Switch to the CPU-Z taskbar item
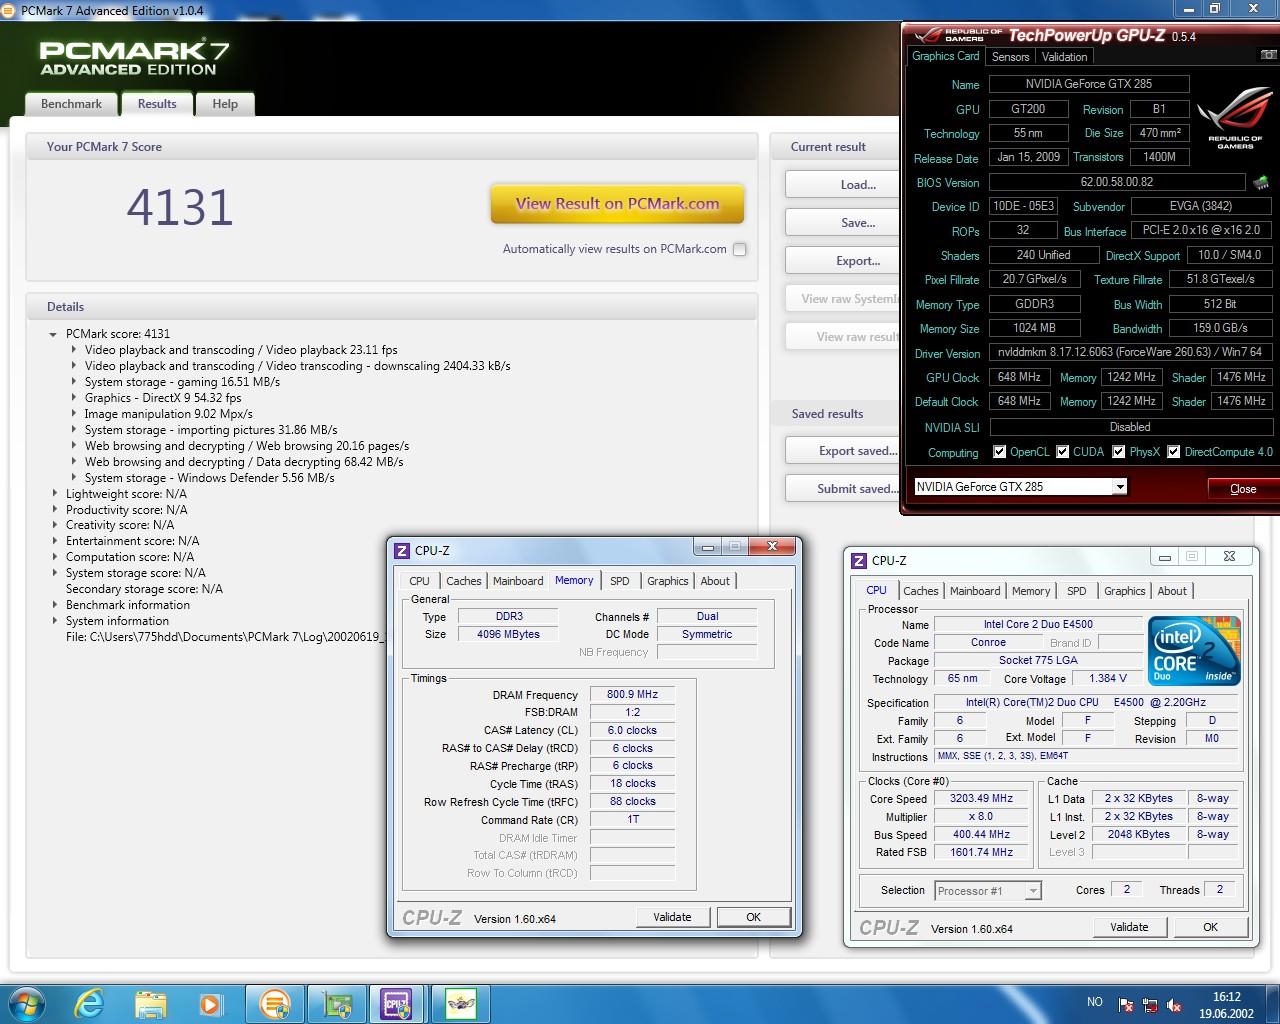Screen dimensions: 1280x1024 (397, 1003)
